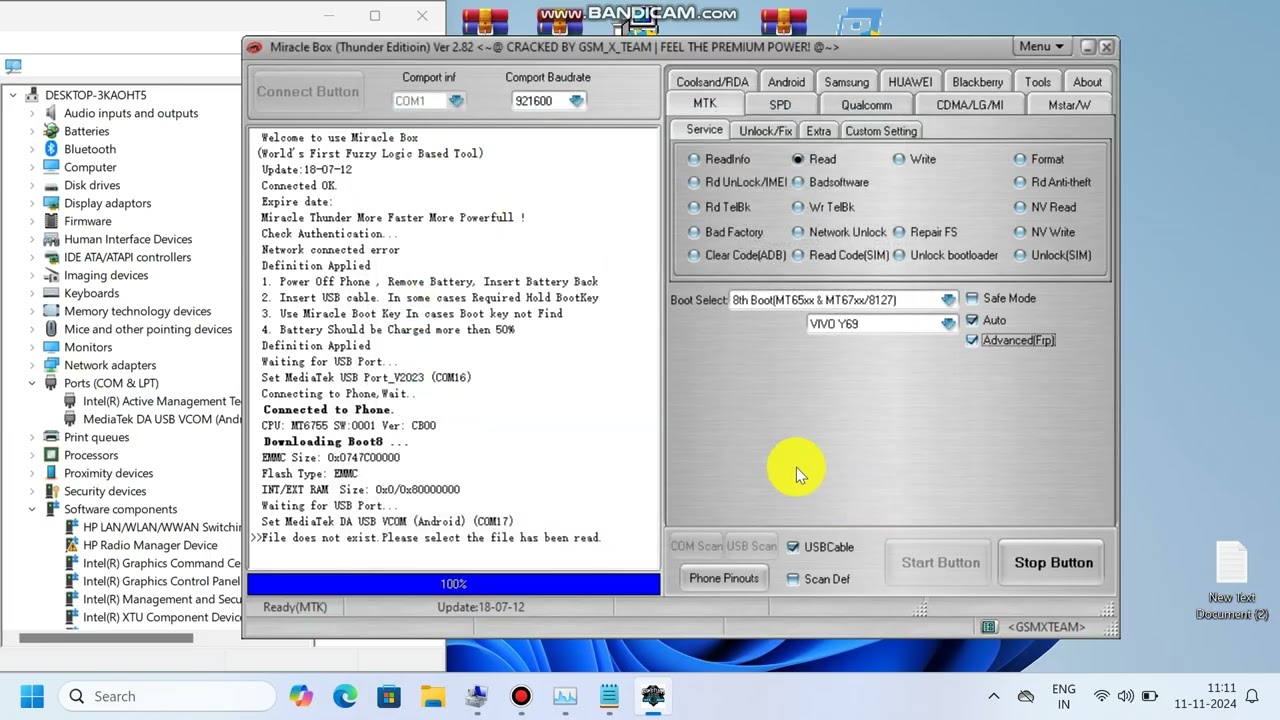Image resolution: width=1280 pixels, height=720 pixels.
Task: Open Microsoft Store from the taskbar
Action: pyautogui.click(x=389, y=696)
